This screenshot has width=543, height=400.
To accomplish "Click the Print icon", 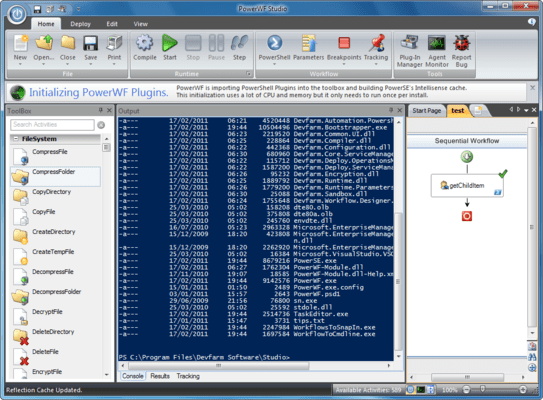I will [x=114, y=43].
